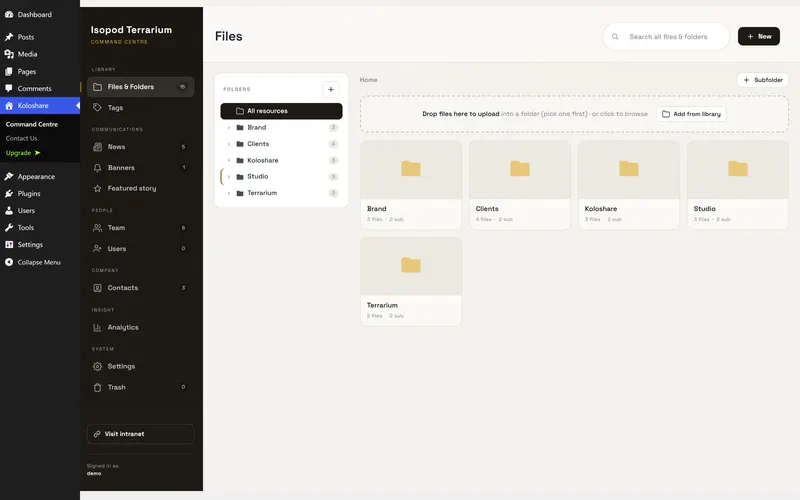This screenshot has width=800, height=500.
Task: Open Contact Us submenu item
Action: click(21, 138)
